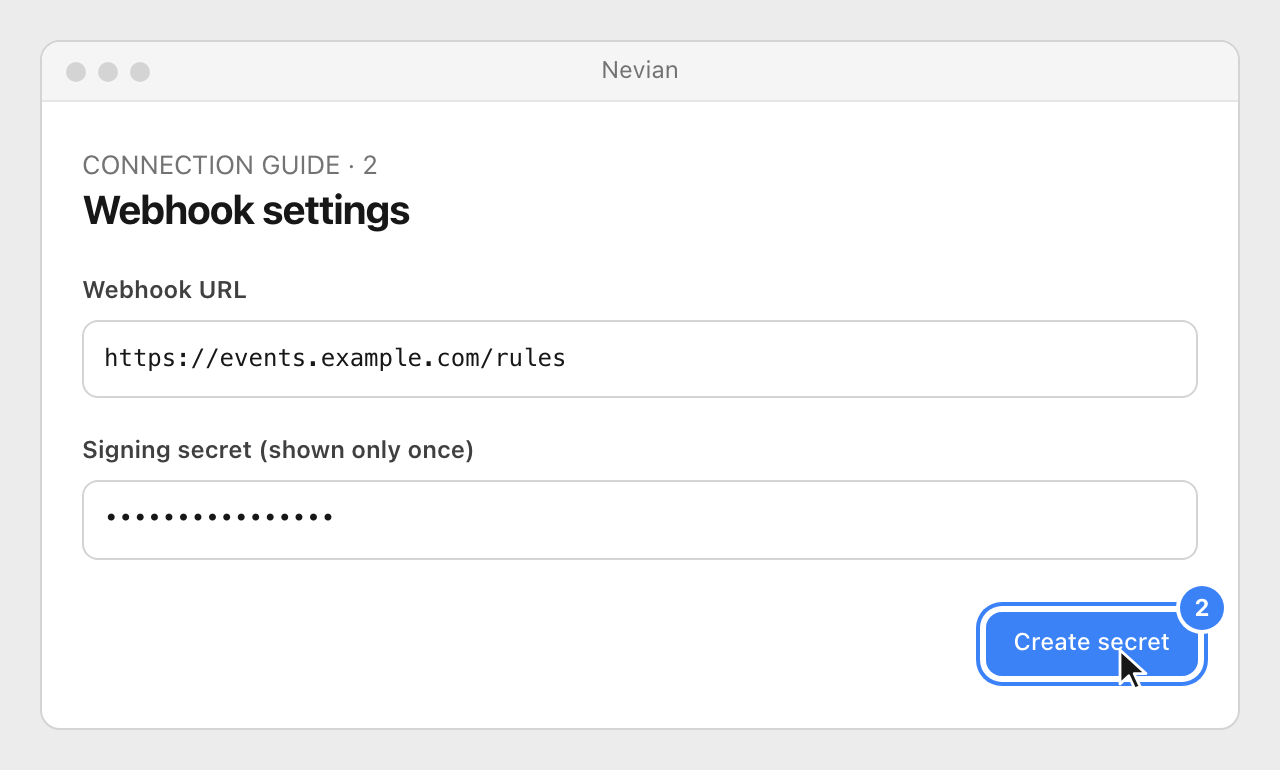Click the Nevian window title

[640, 70]
